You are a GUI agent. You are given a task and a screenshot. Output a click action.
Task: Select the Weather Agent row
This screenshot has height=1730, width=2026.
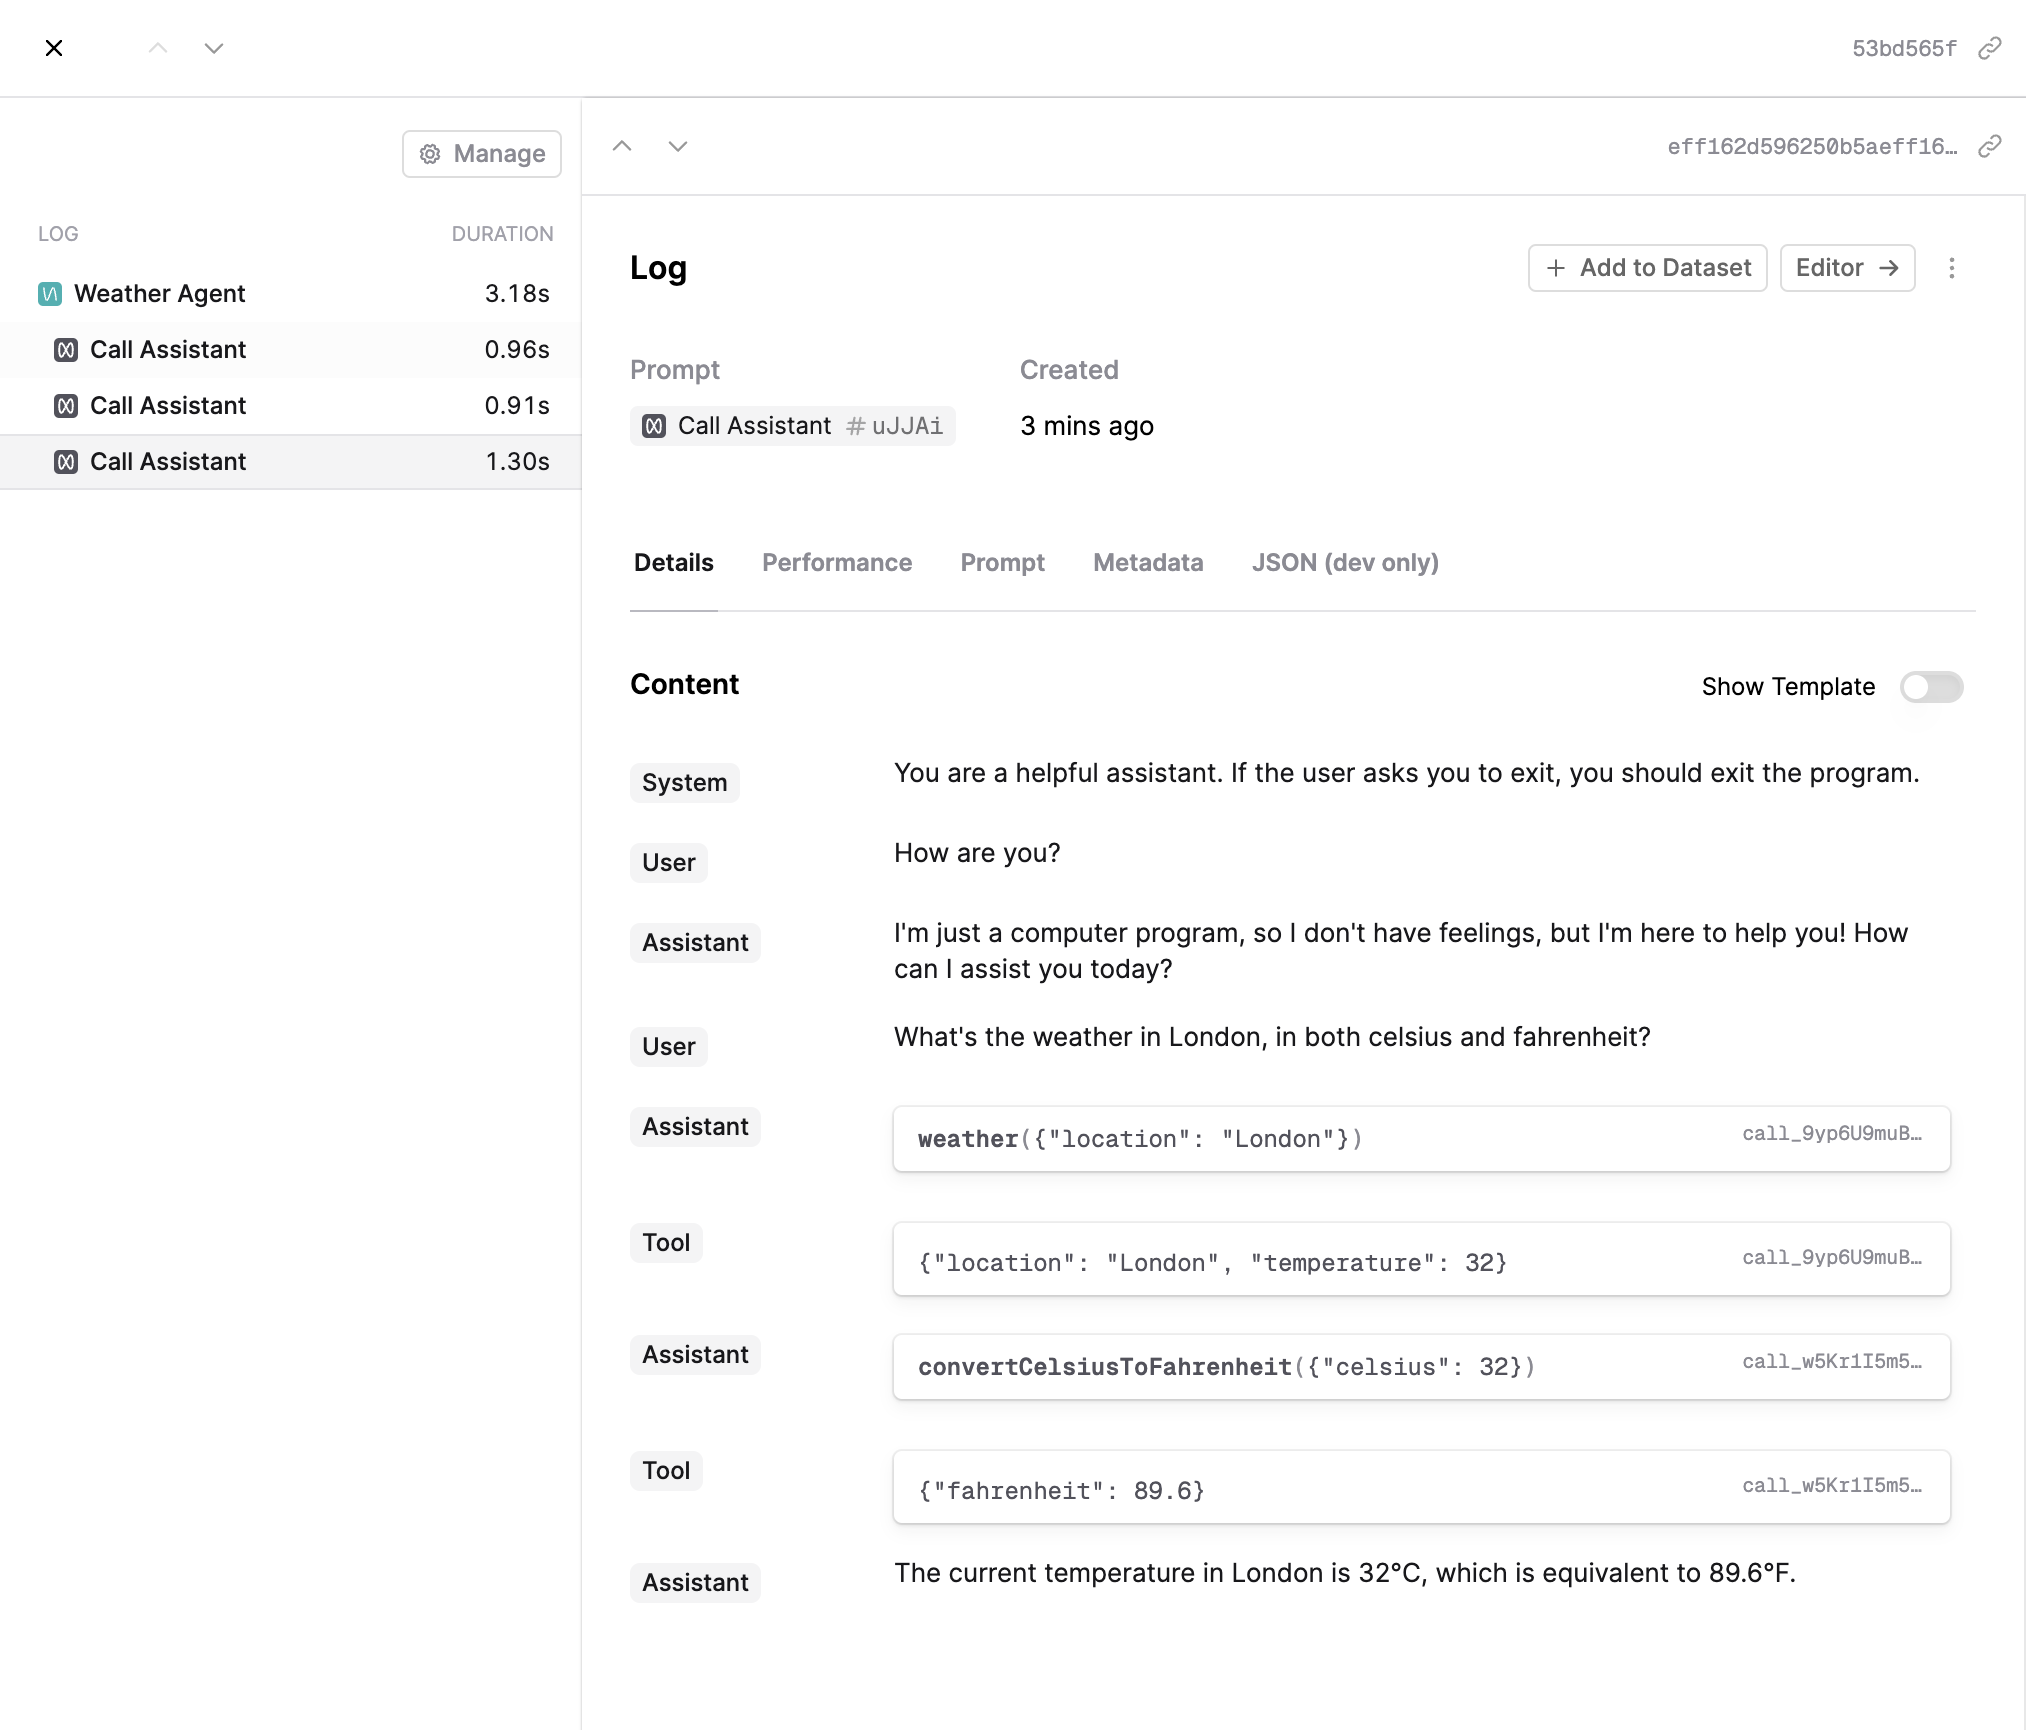click(290, 294)
